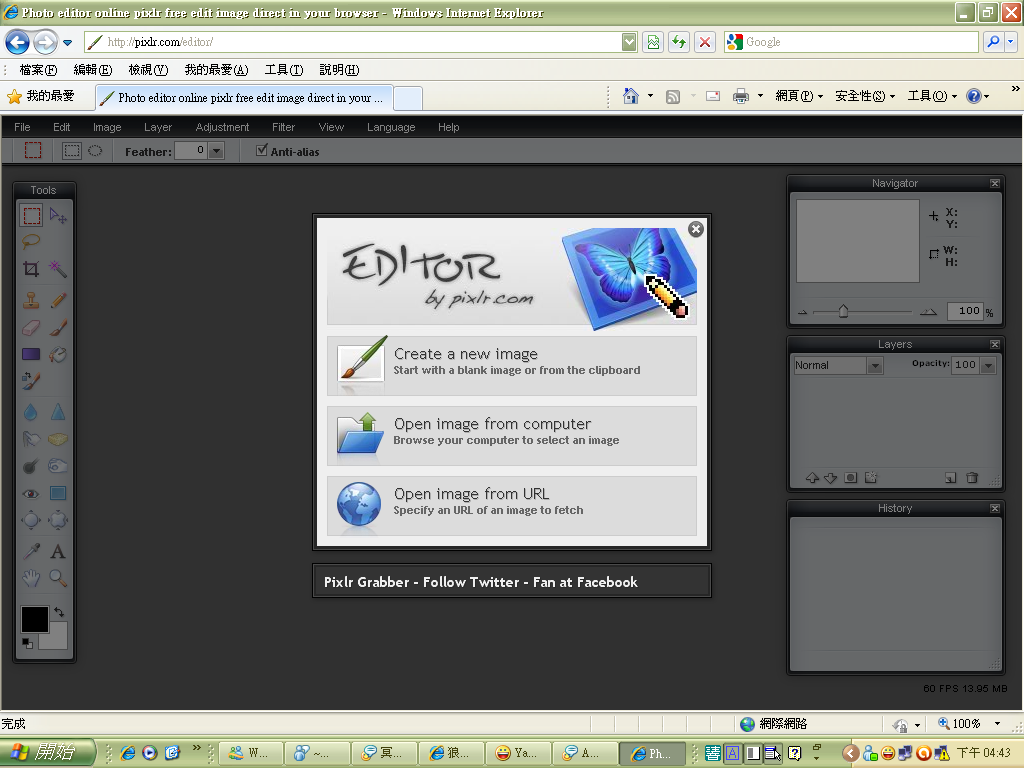Screen dimensions: 1024x768
Task: Open the Feather value dropdown
Action: 217,151
